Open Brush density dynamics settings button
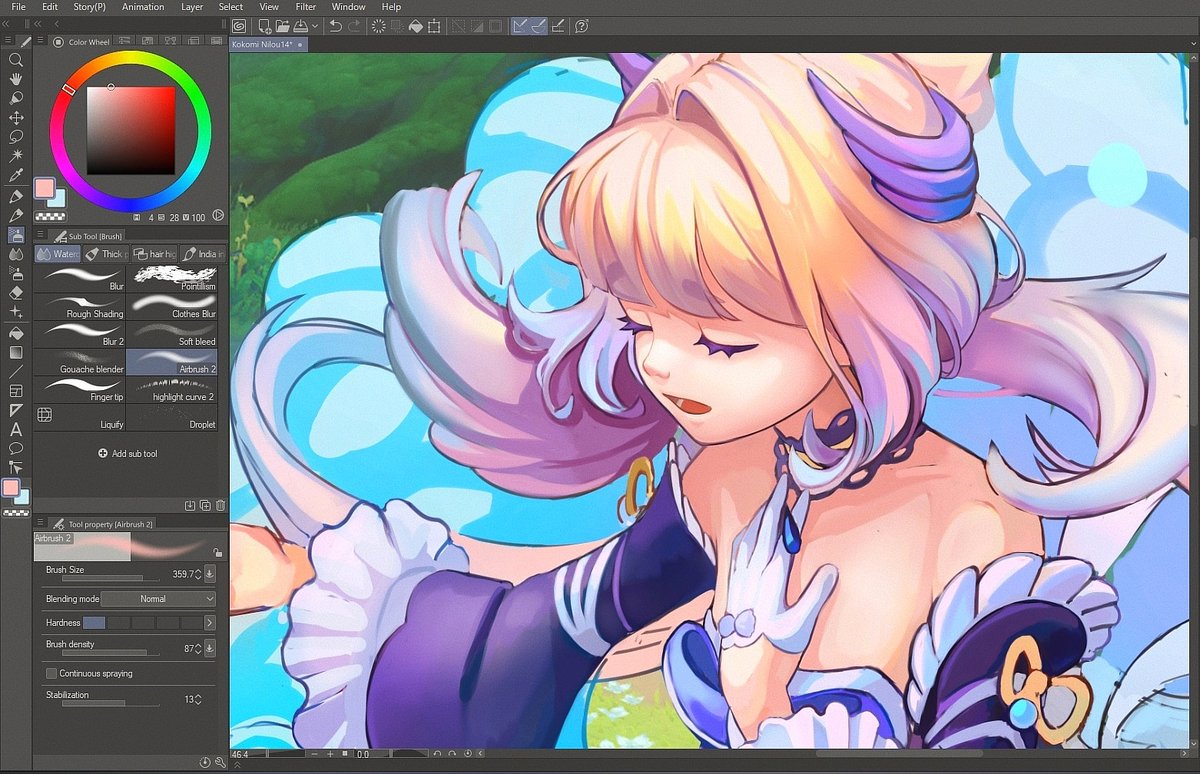This screenshot has width=1200, height=774. pyautogui.click(x=210, y=649)
